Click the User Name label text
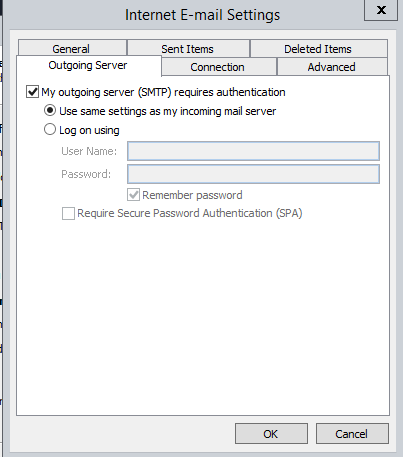This screenshot has width=403, height=457. (x=89, y=151)
